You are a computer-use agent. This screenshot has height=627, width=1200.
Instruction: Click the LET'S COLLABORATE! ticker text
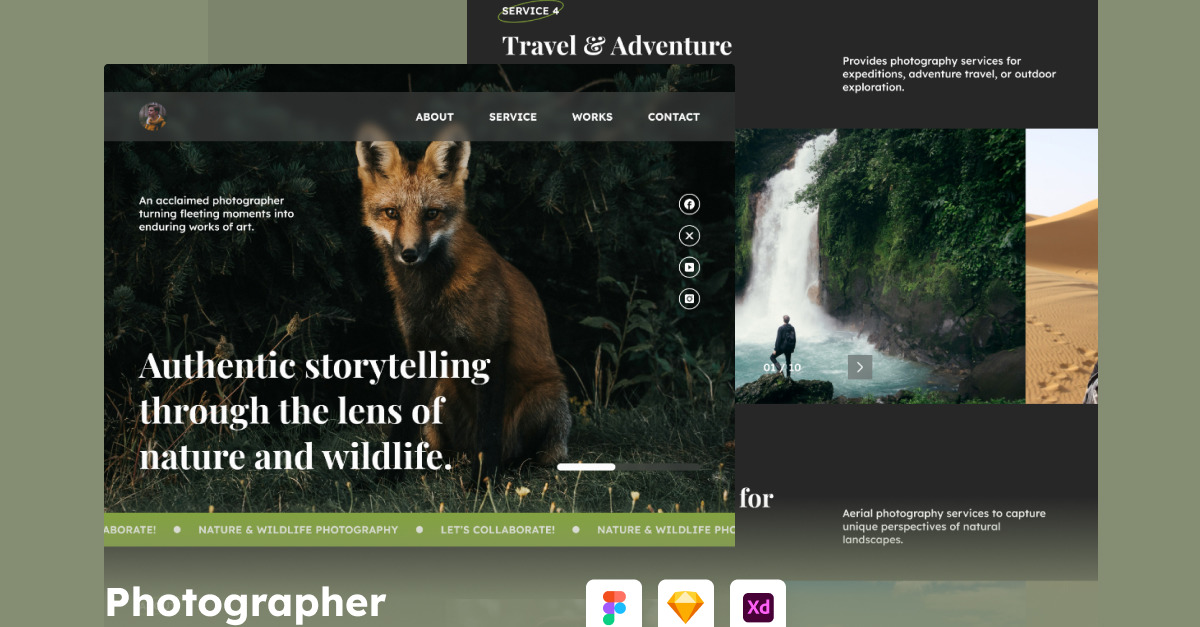[x=498, y=530]
